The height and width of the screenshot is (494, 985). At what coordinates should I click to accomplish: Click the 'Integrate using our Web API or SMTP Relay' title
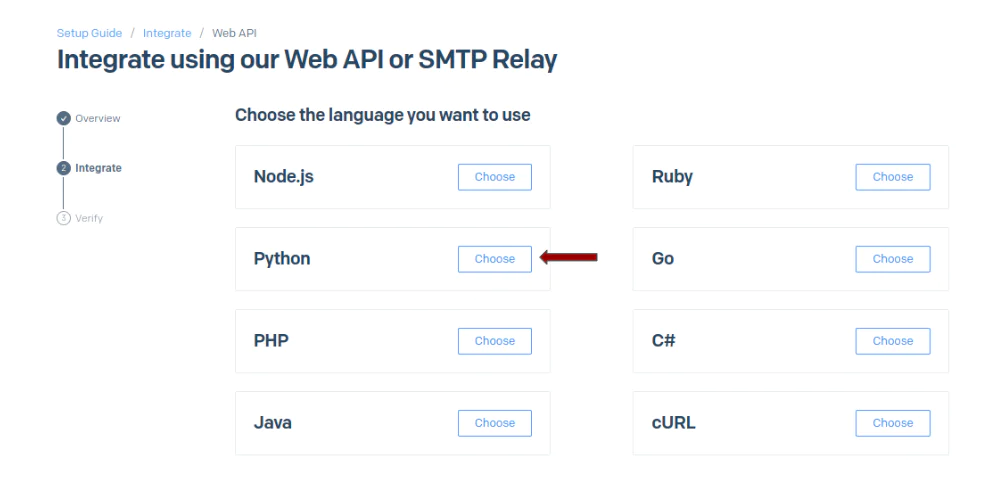click(307, 60)
